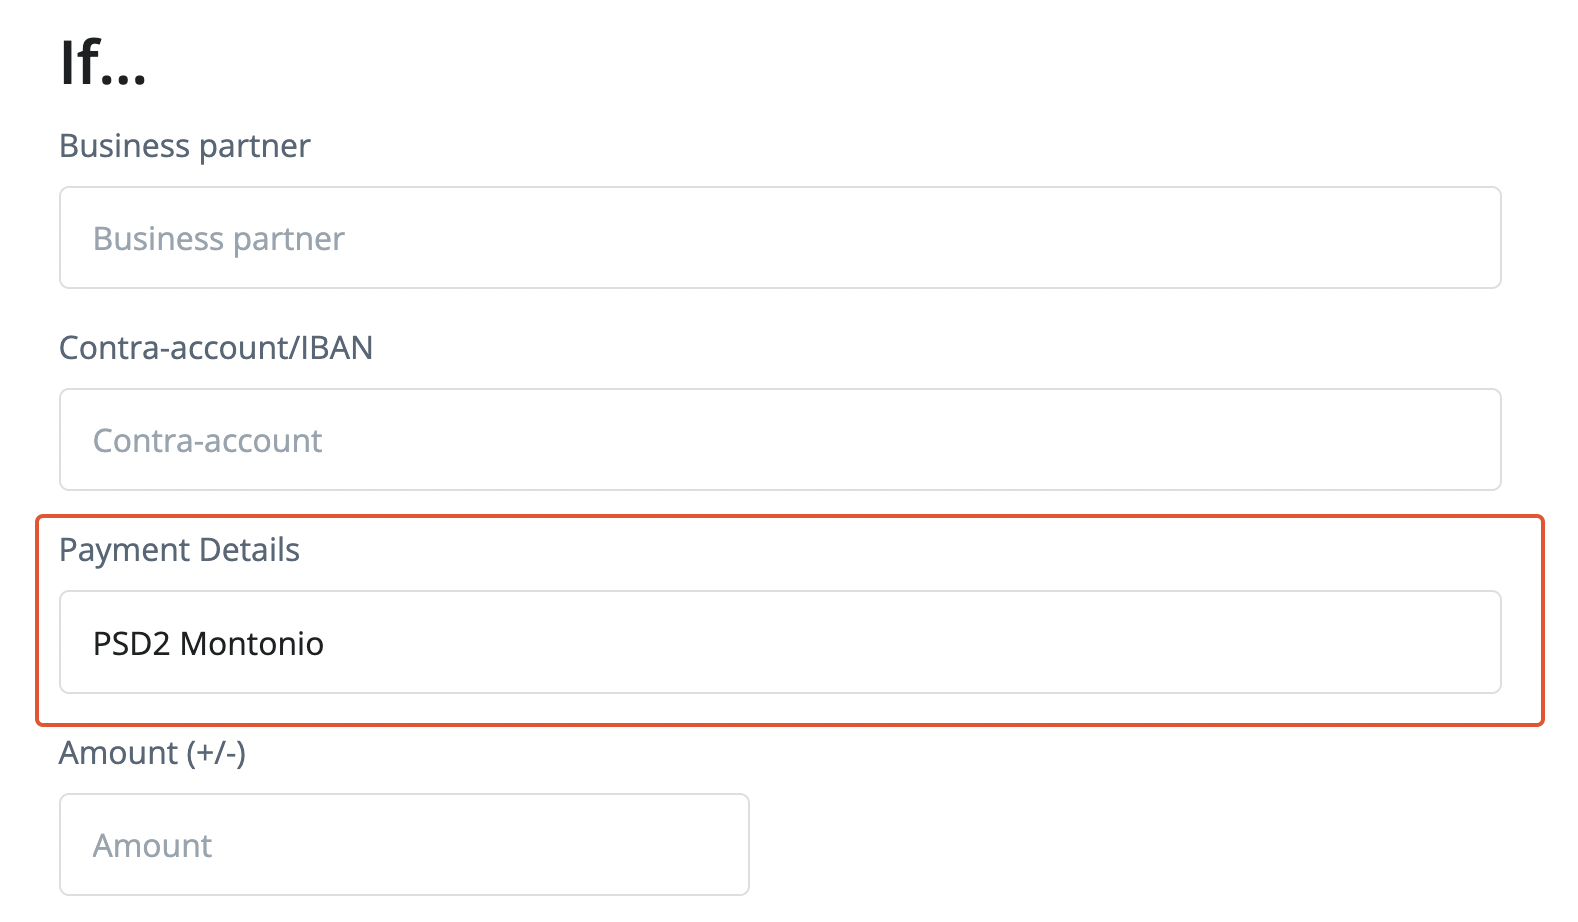Click the "Contra-account/IBAN" label
1578x922 pixels.
coord(216,348)
